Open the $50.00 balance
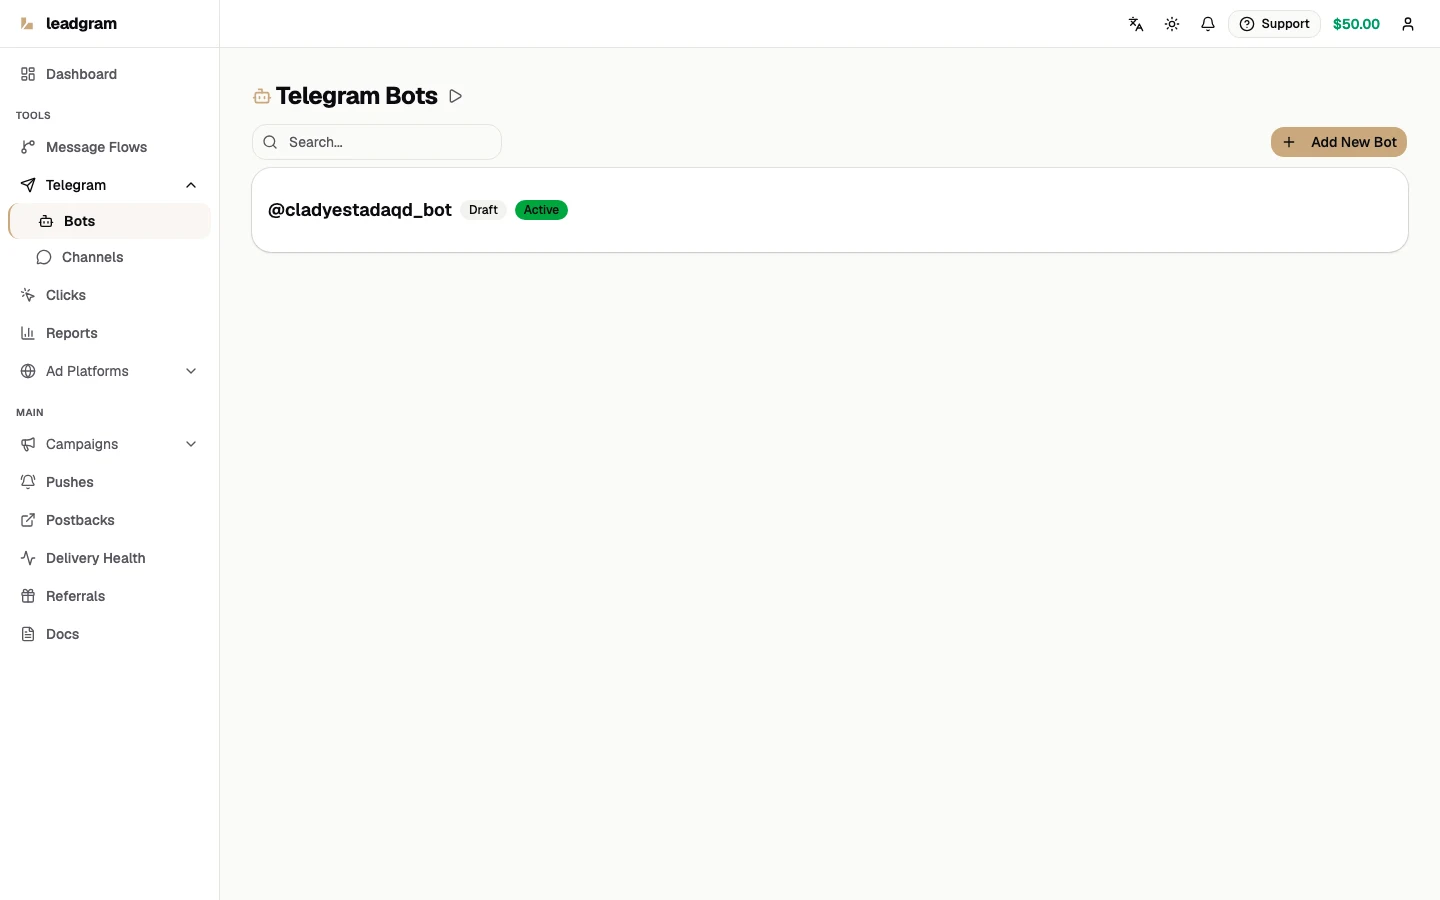Viewport: 1440px width, 900px height. point(1356,24)
